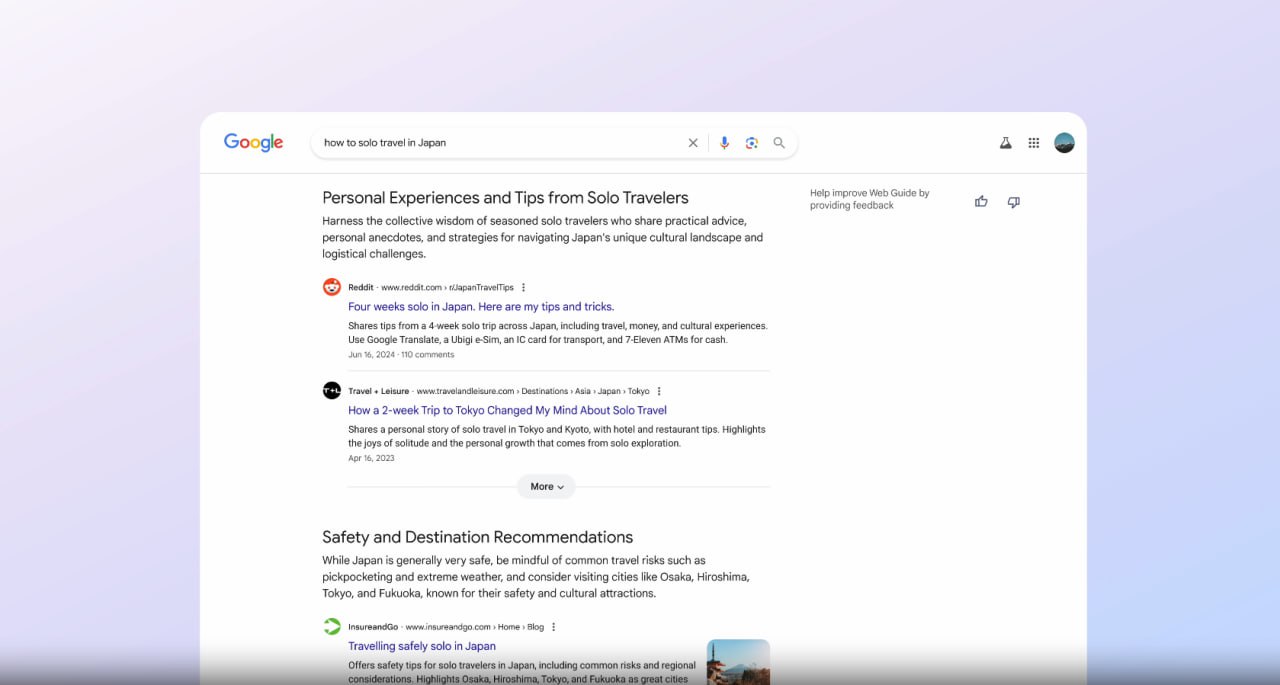Open 'Four weeks solo in Japan' link
This screenshot has height=685, width=1280.
pos(481,307)
